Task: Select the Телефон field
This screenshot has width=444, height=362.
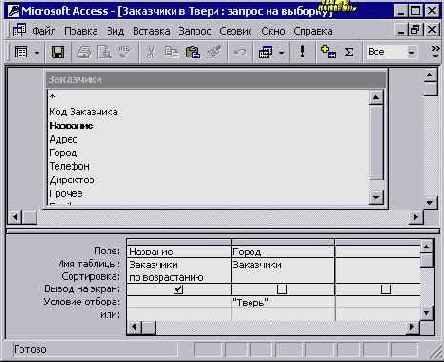Action: pyautogui.click(x=208, y=166)
